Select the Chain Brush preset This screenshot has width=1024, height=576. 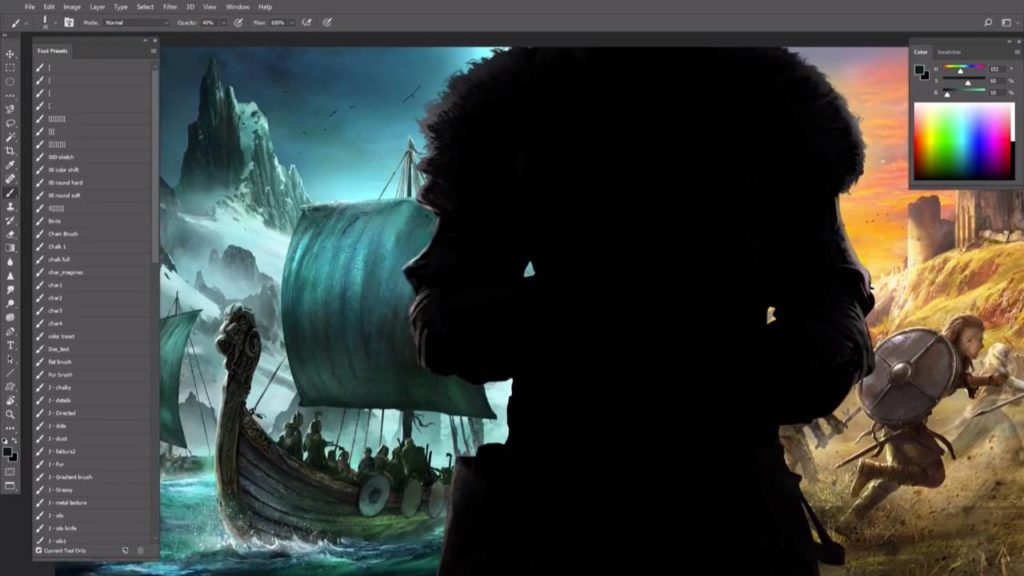tap(60, 233)
